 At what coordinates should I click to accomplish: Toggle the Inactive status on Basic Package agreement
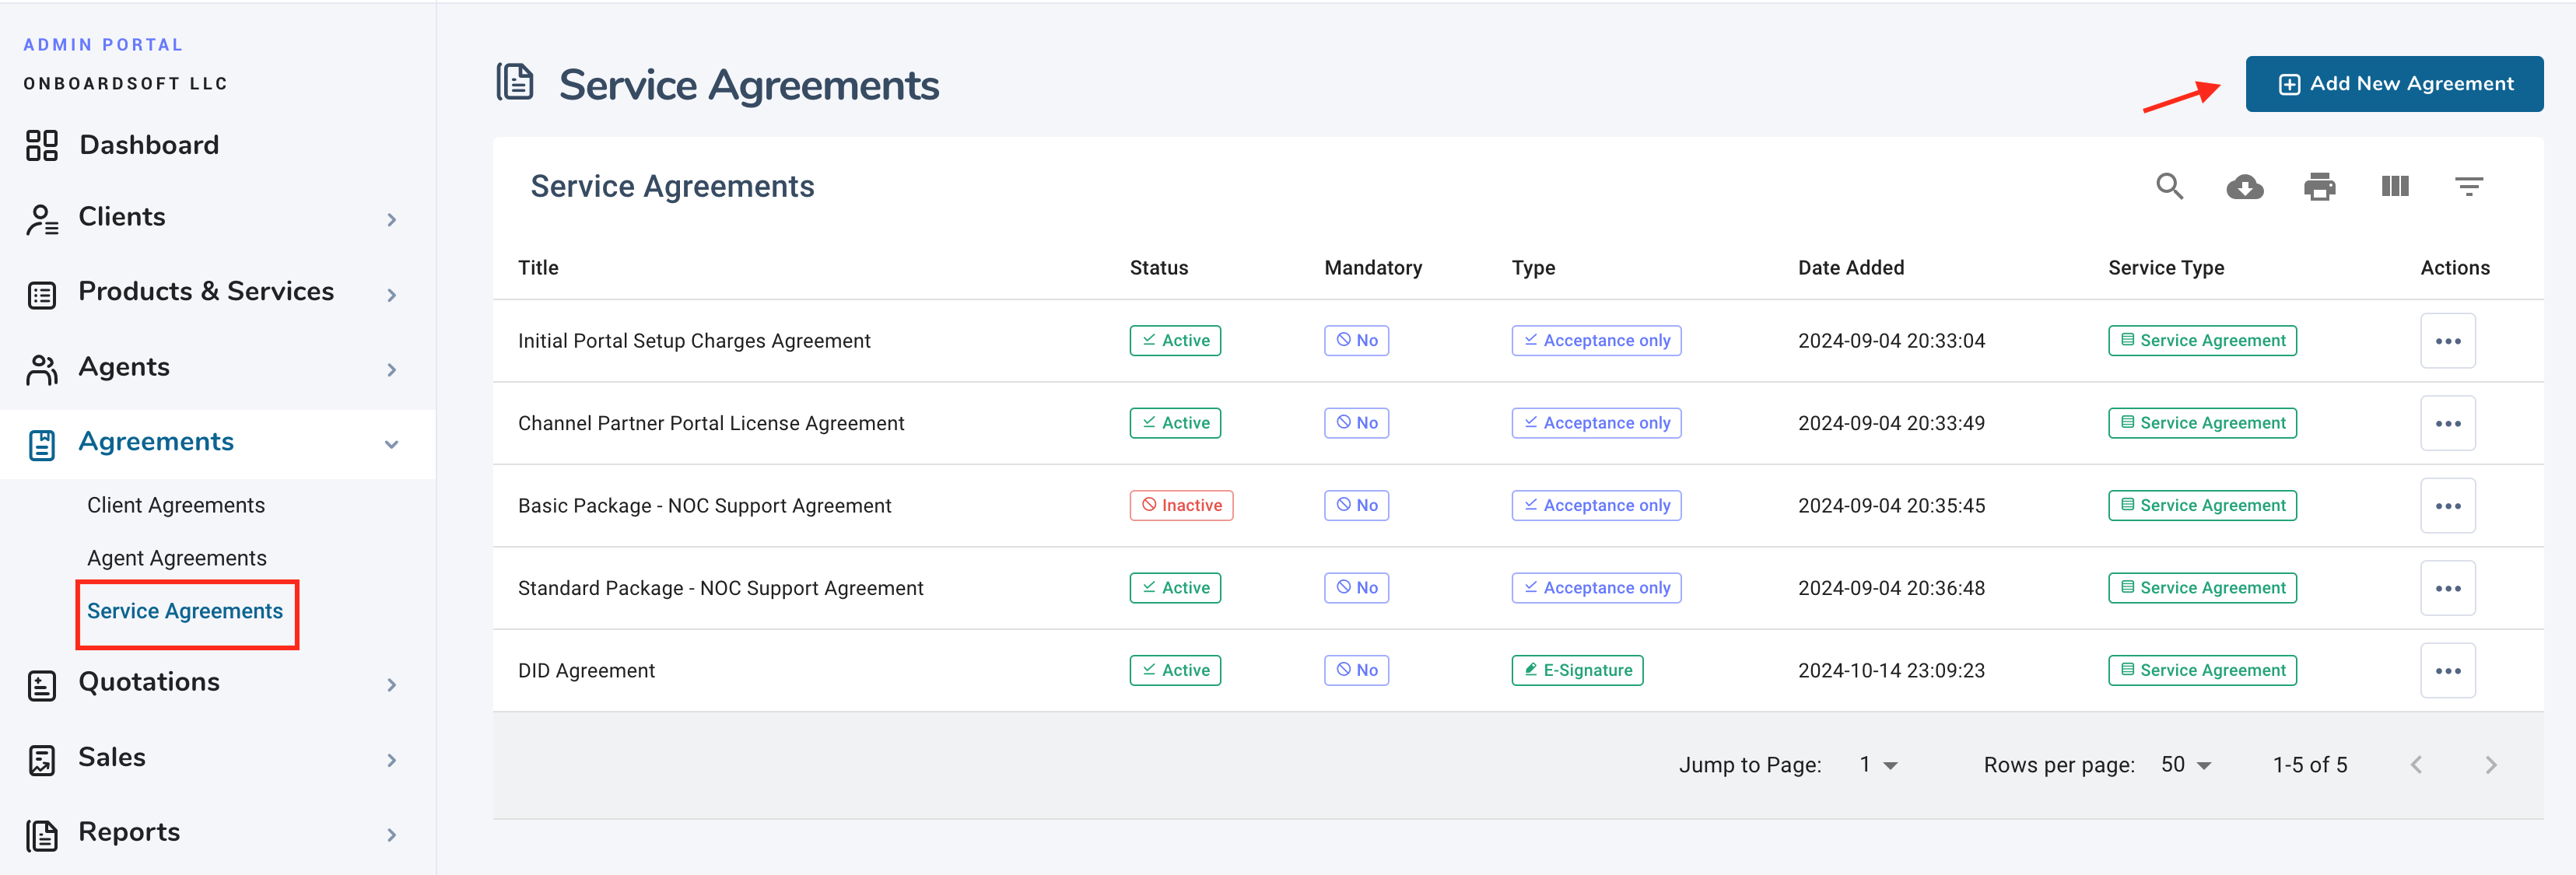1181,505
